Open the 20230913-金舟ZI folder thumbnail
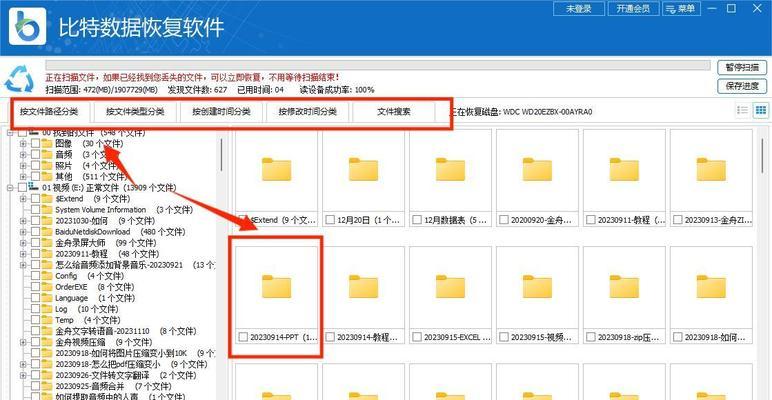 711,169
